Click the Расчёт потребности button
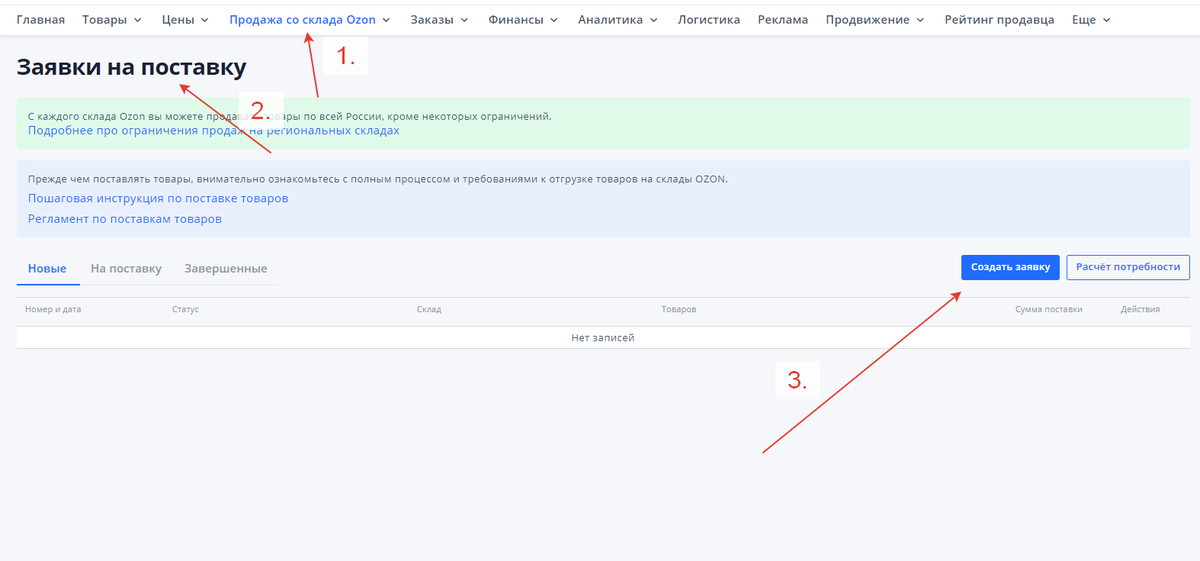 tap(1128, 267)
